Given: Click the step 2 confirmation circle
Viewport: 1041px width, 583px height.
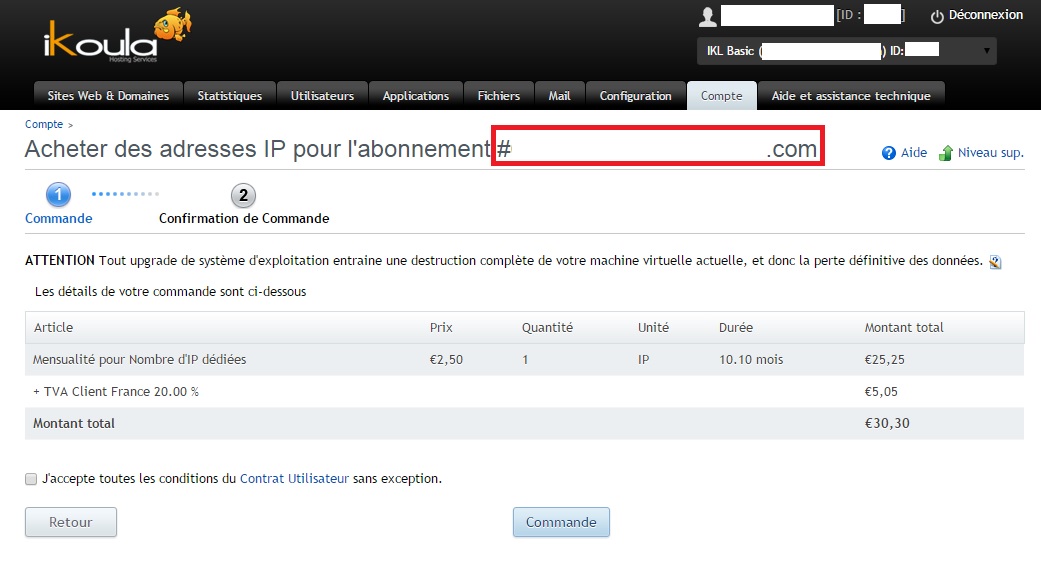Looking at the screenshot, I should tap(243, 195).
